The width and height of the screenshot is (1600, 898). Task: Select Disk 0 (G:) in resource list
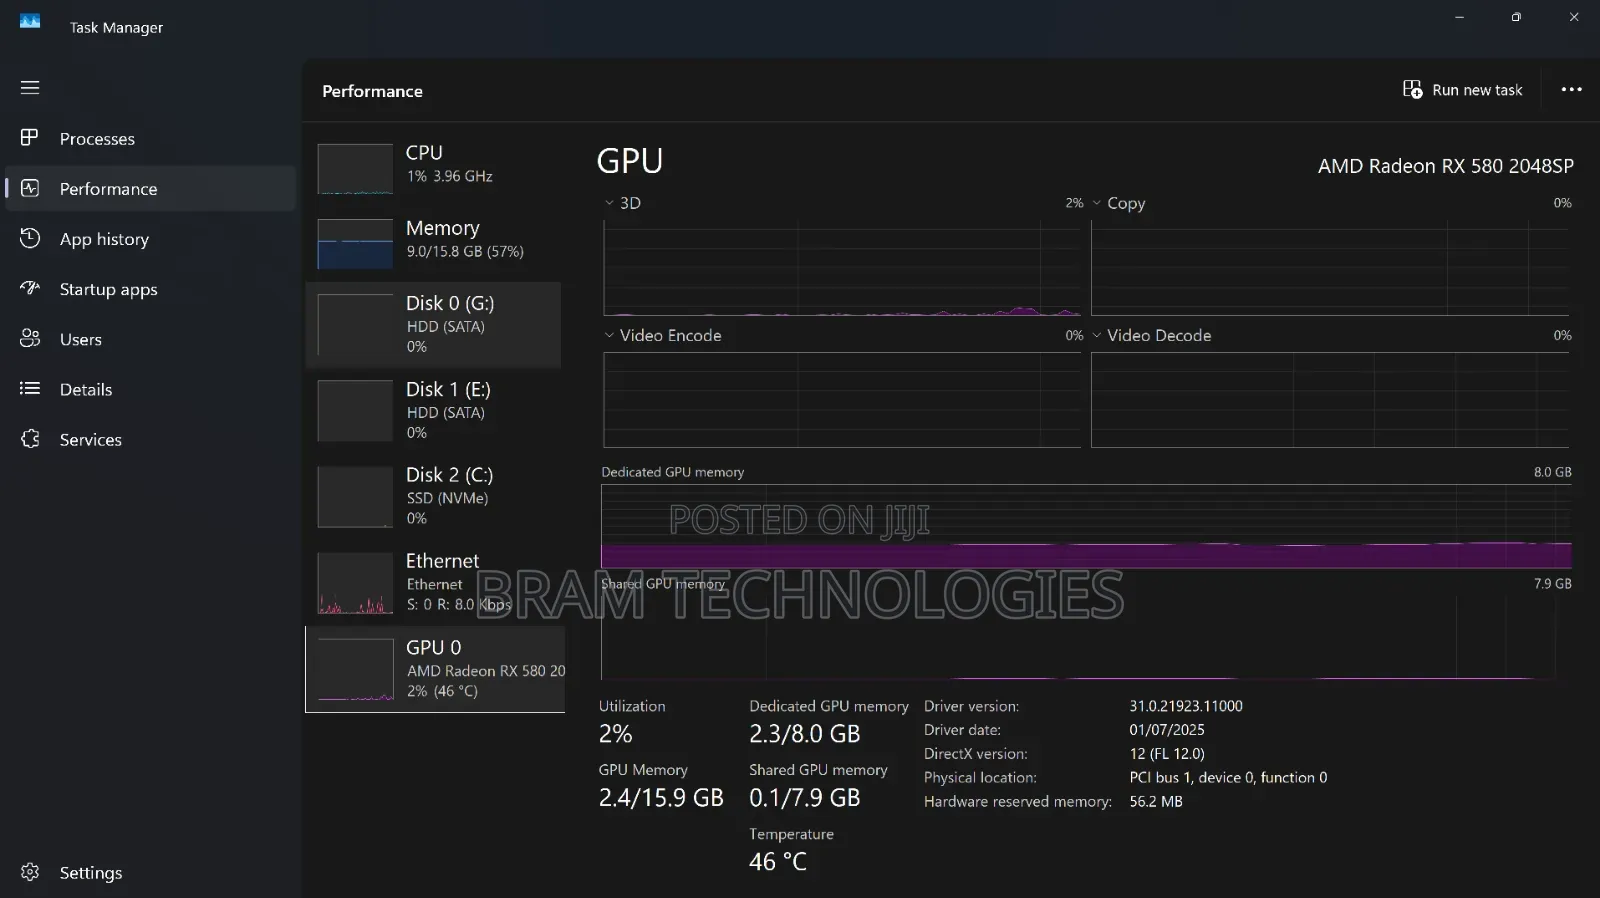point(434,324)
